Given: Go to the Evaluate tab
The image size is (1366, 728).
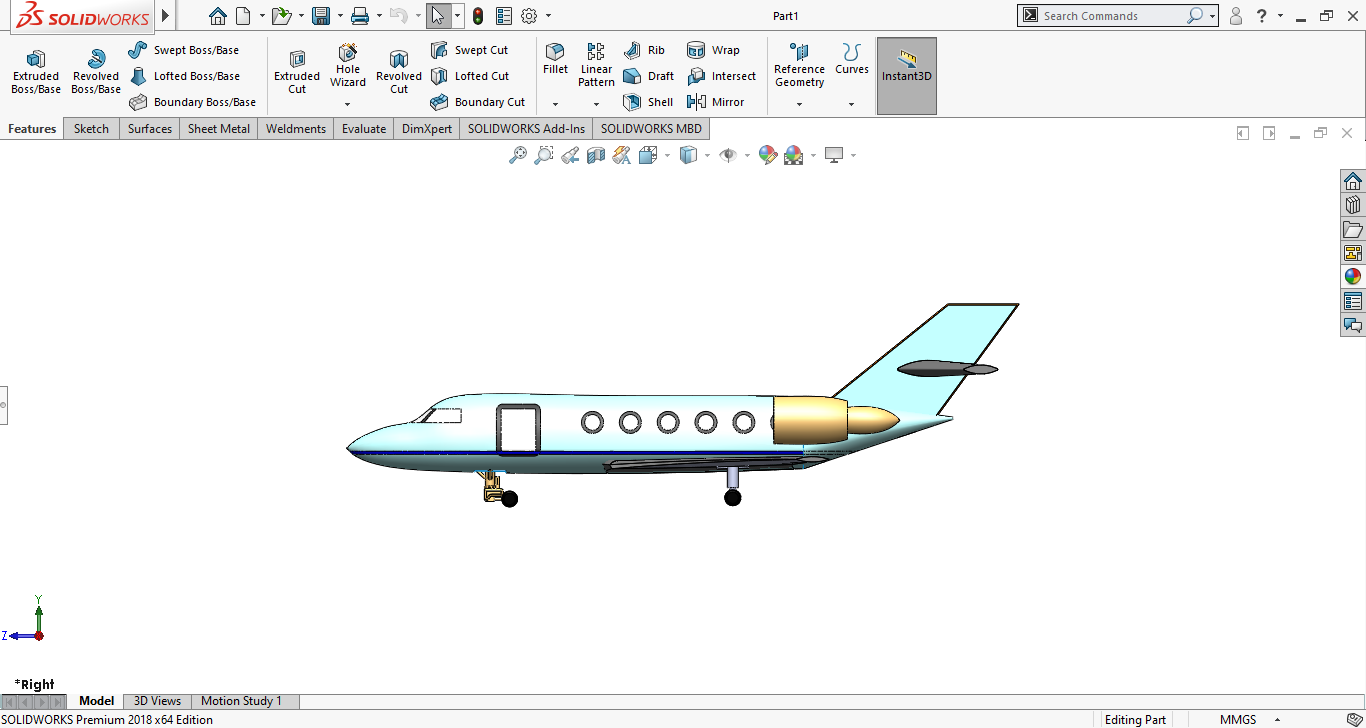Looking at the screenshot, I should point(364,129).
